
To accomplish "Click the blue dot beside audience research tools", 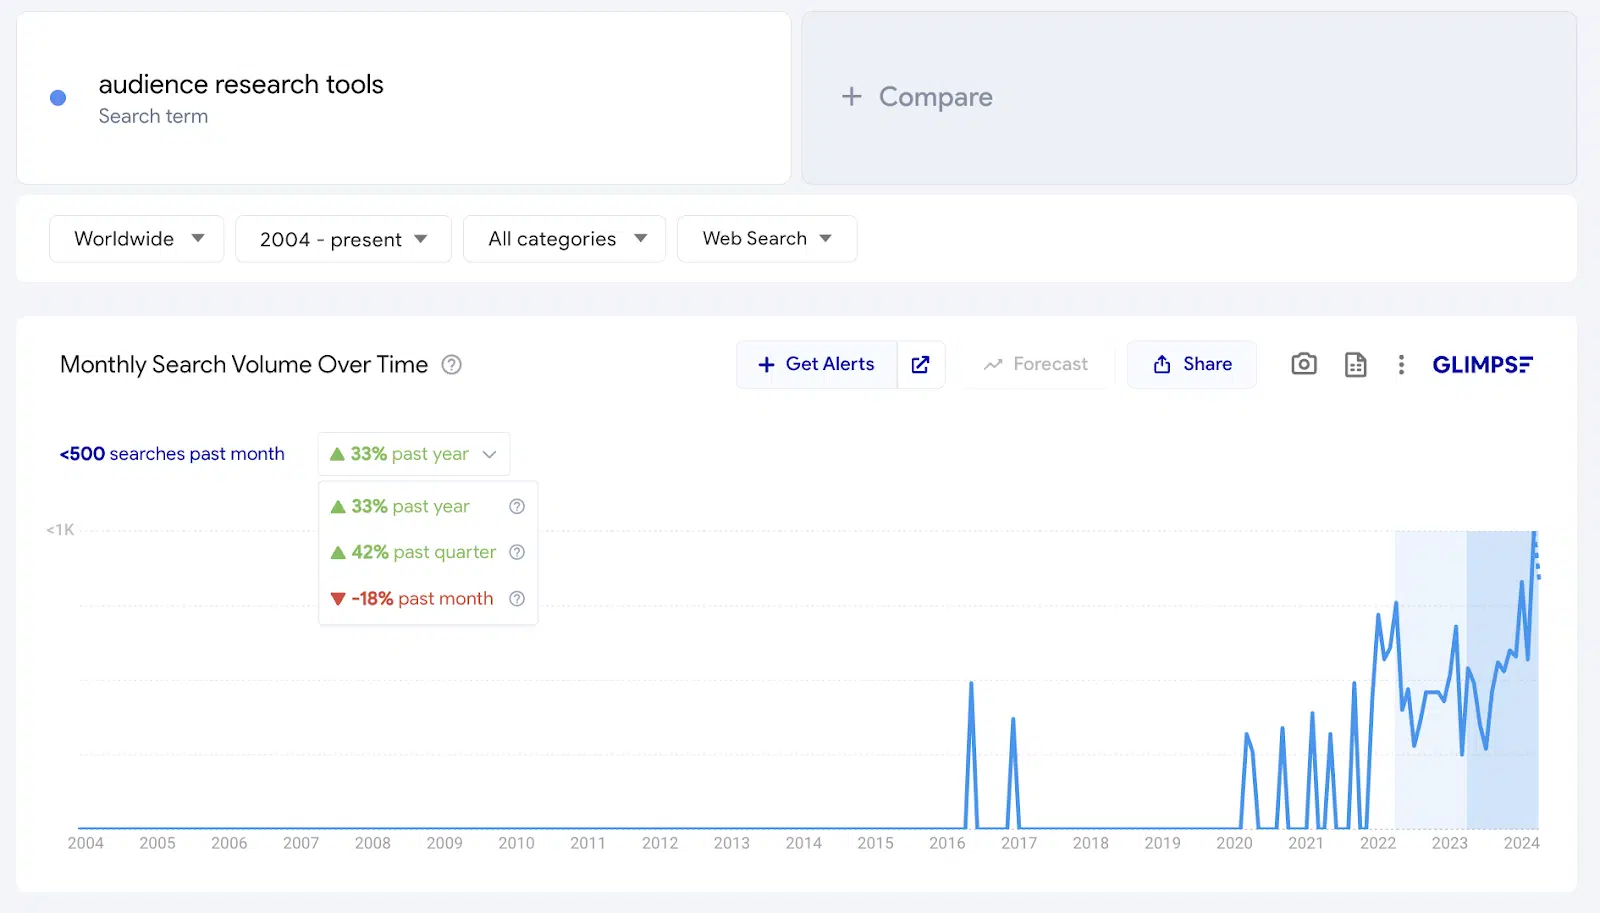I will 58,98.
